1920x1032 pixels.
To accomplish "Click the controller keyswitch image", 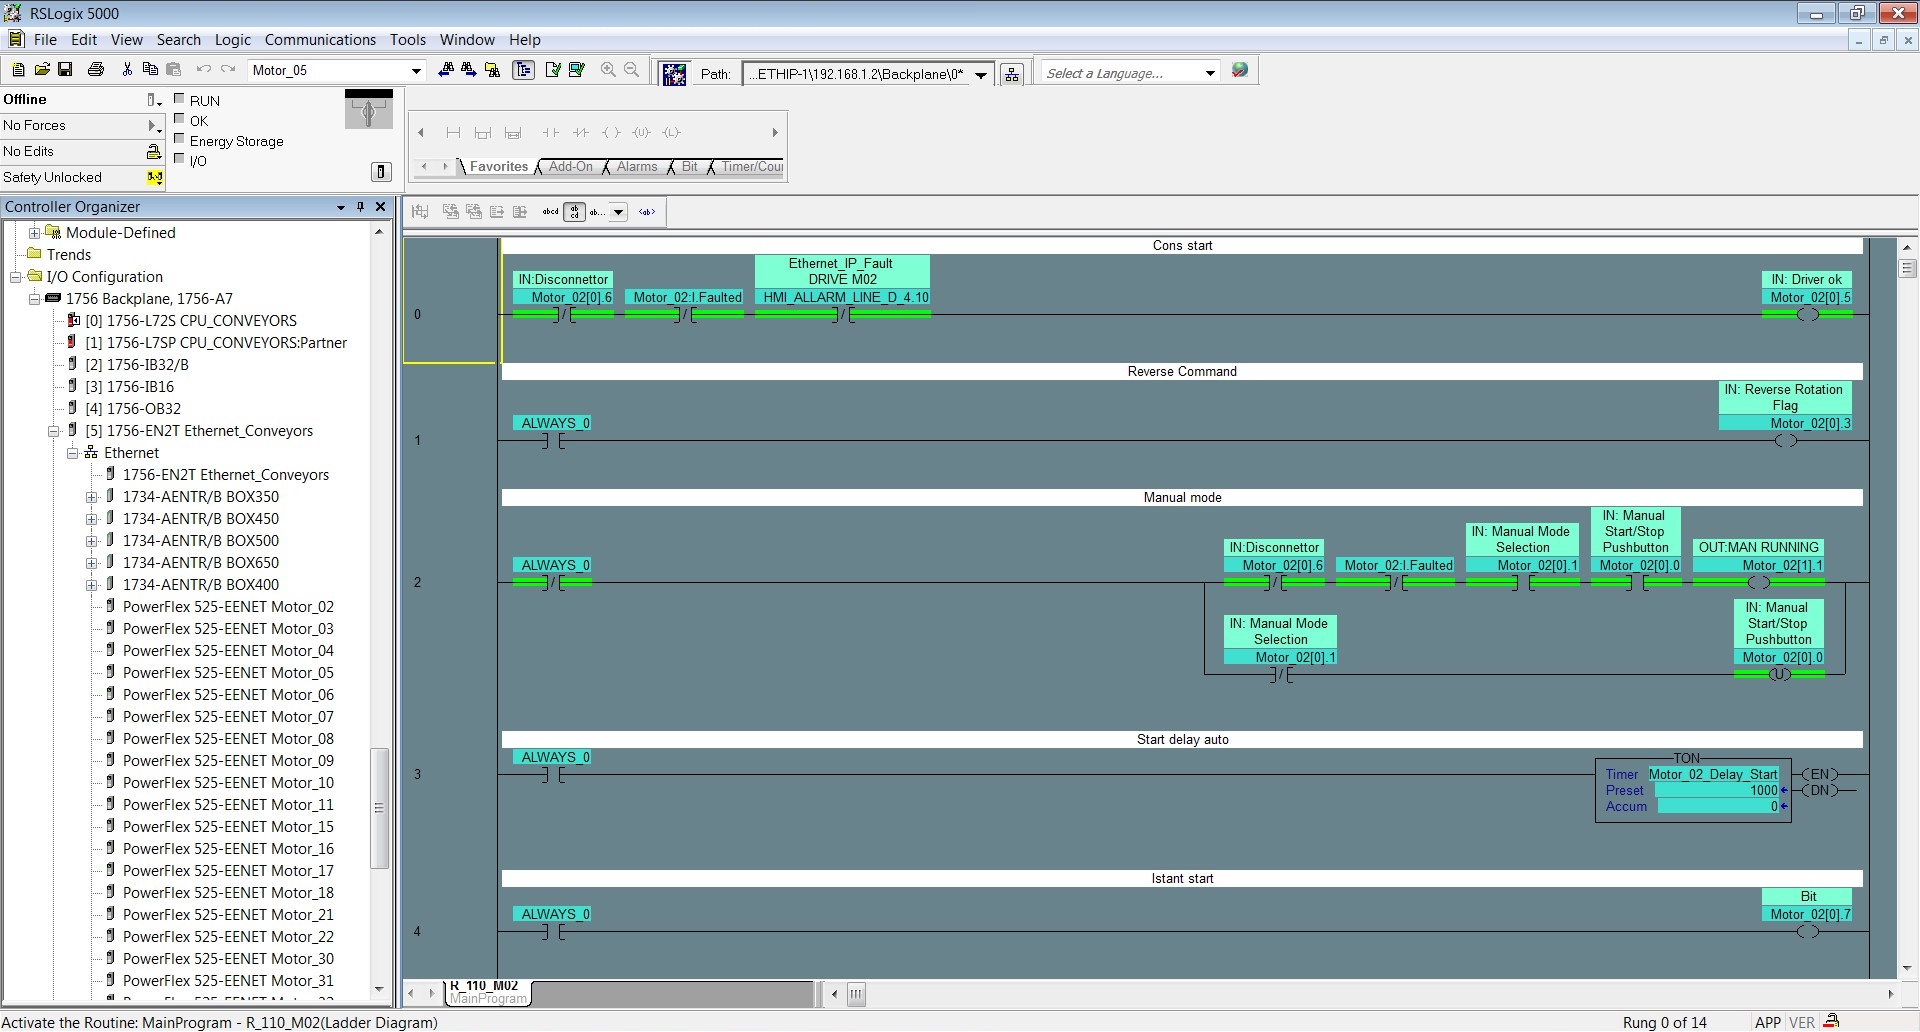I will (369, 109).
